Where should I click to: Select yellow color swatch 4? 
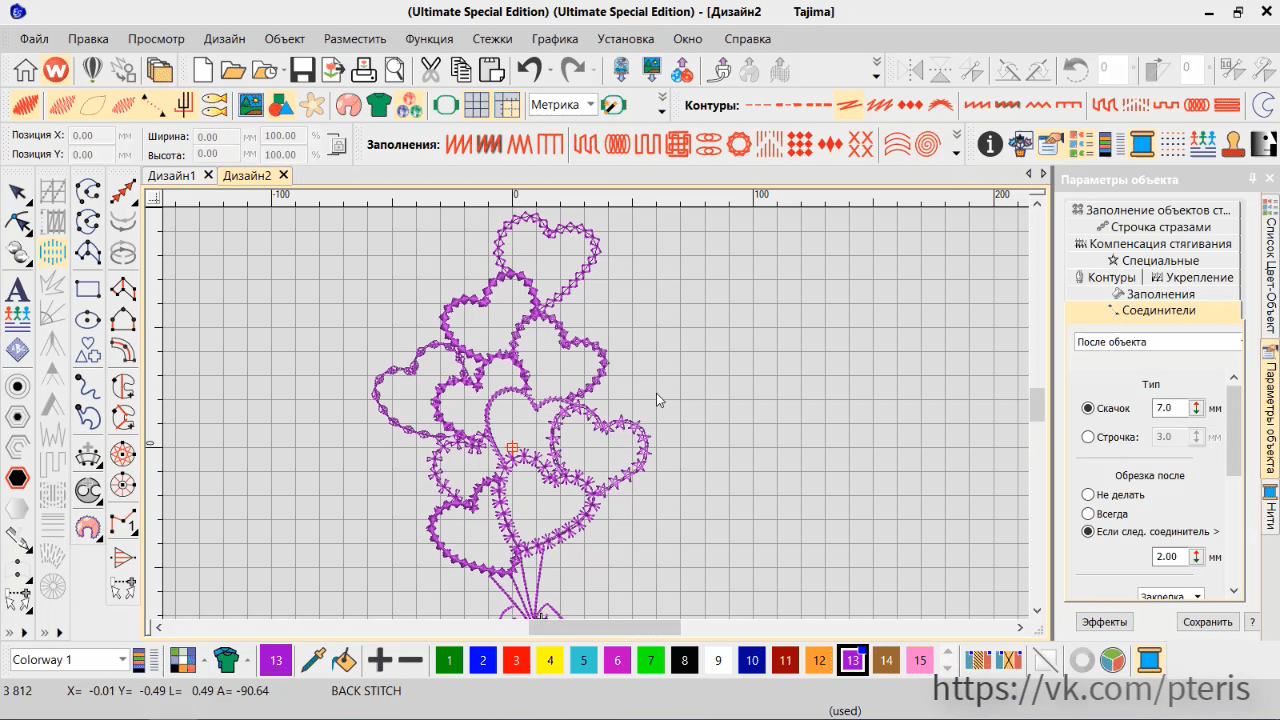point(550,660)
